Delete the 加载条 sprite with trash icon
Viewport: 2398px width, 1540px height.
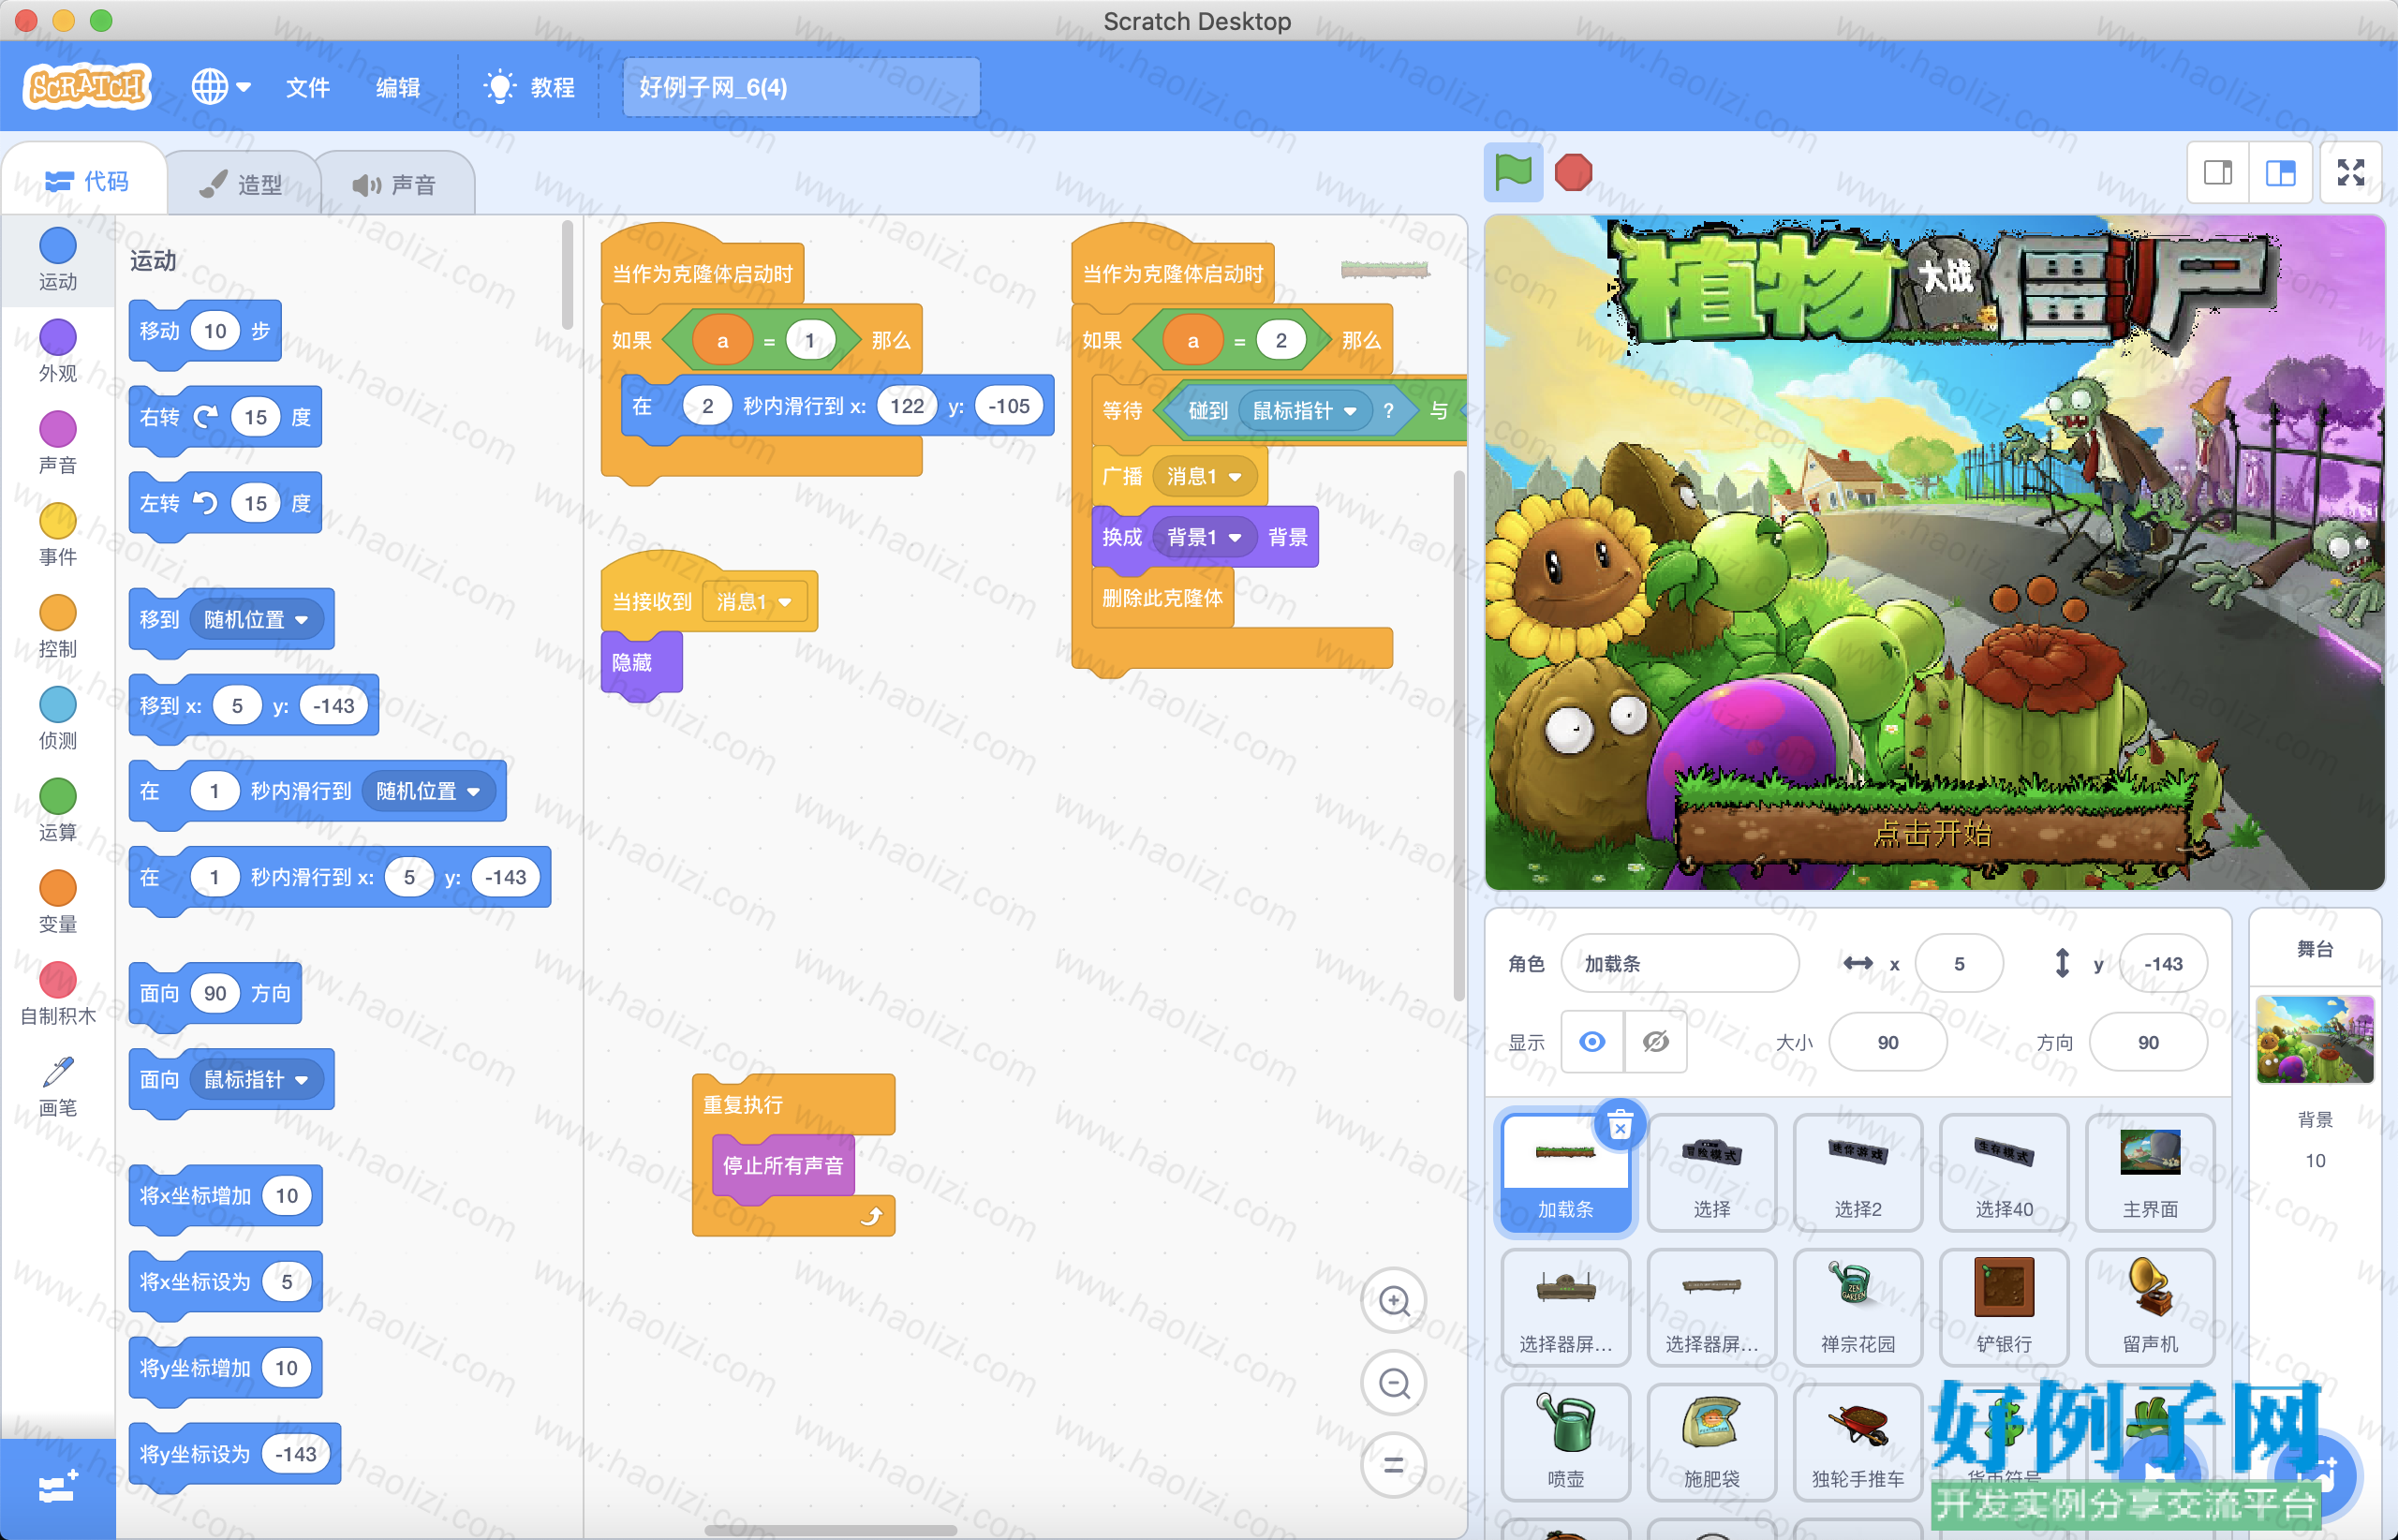coord(1620,1125)
